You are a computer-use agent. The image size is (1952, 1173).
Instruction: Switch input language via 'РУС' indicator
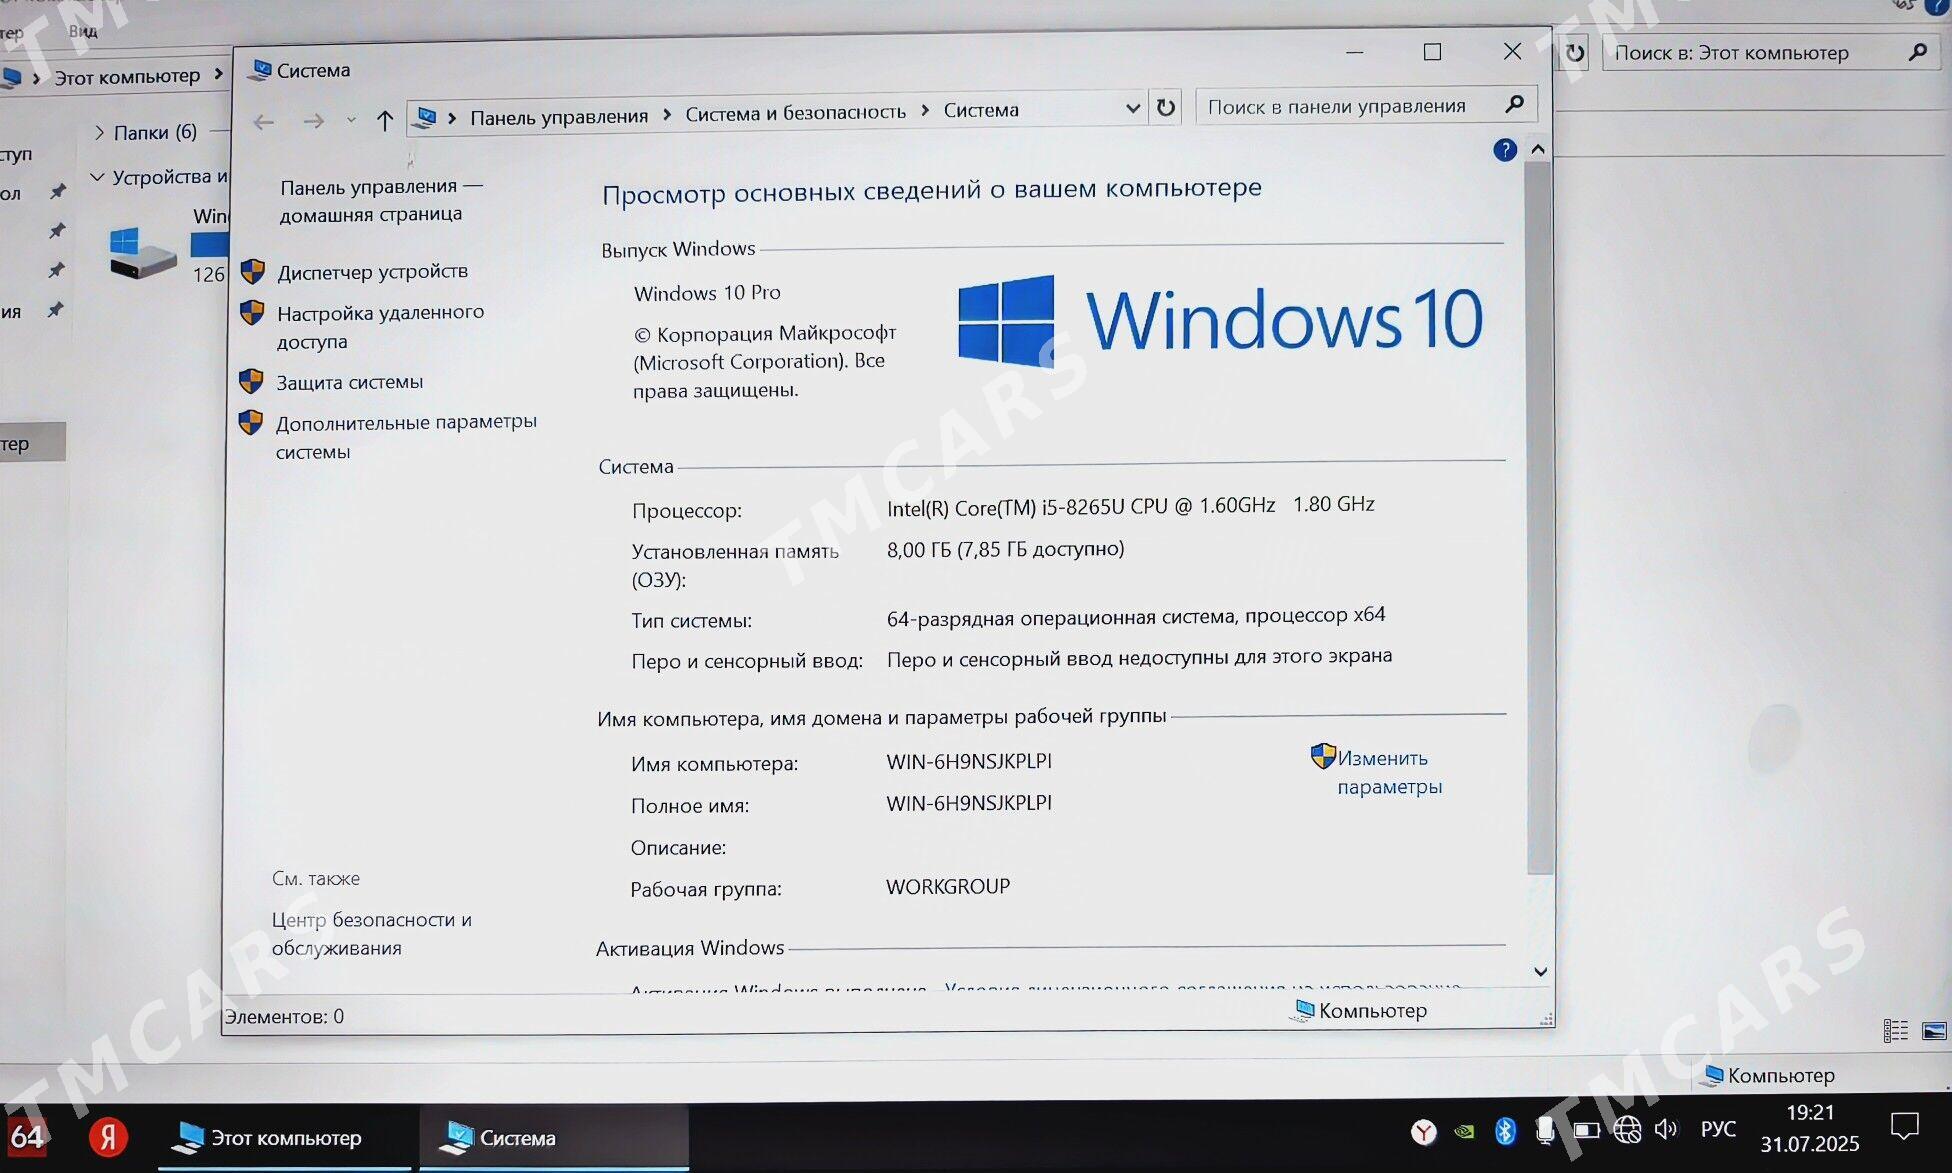[x=1718, y=1129]
